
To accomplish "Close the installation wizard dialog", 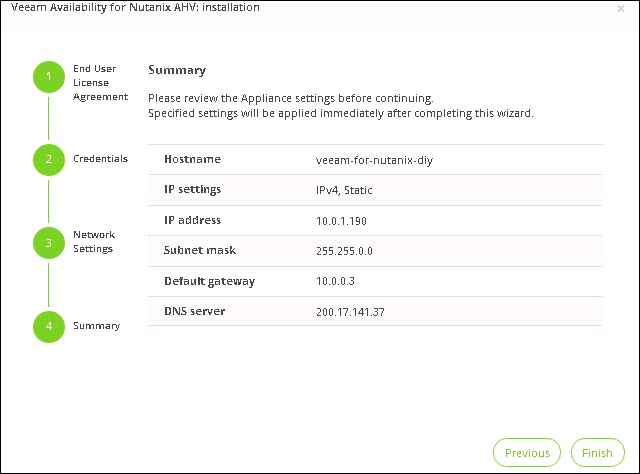I will coord(621,8).
